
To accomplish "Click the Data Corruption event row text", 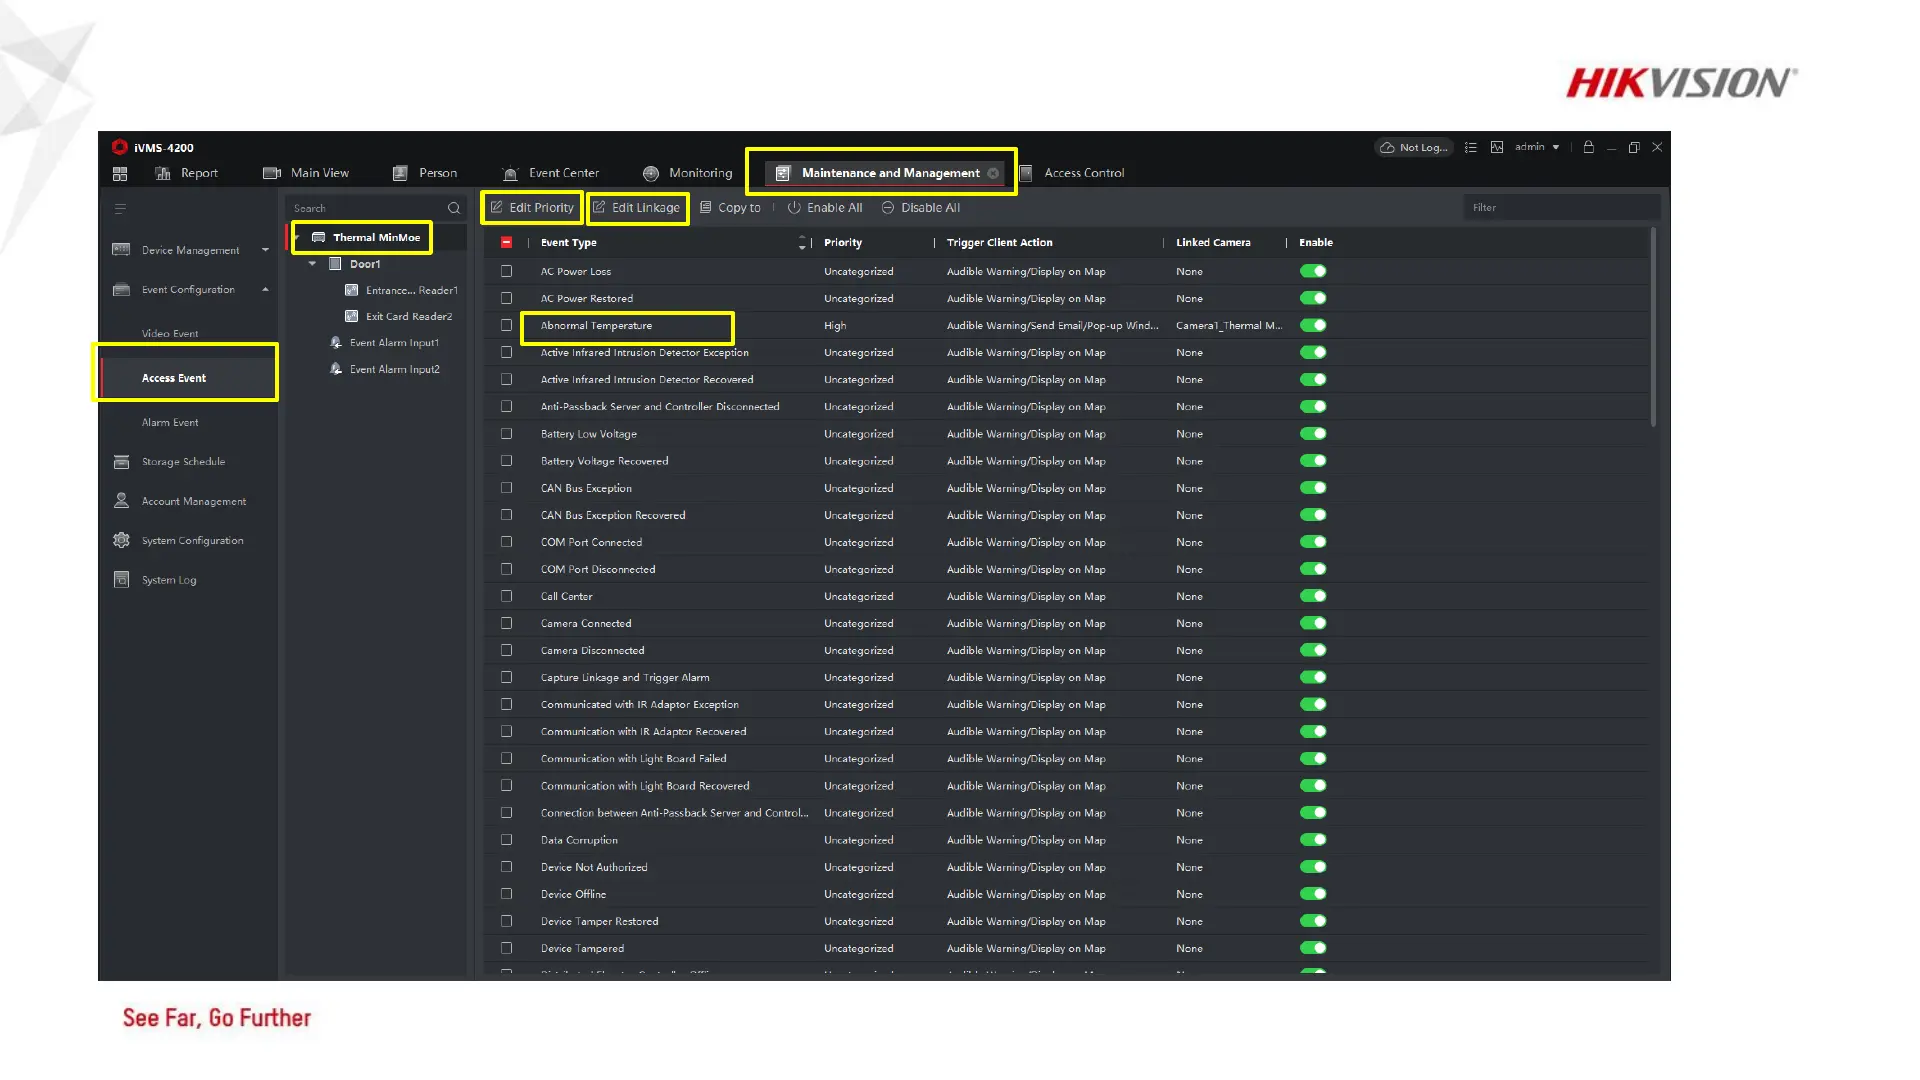I will coord(579,841).
